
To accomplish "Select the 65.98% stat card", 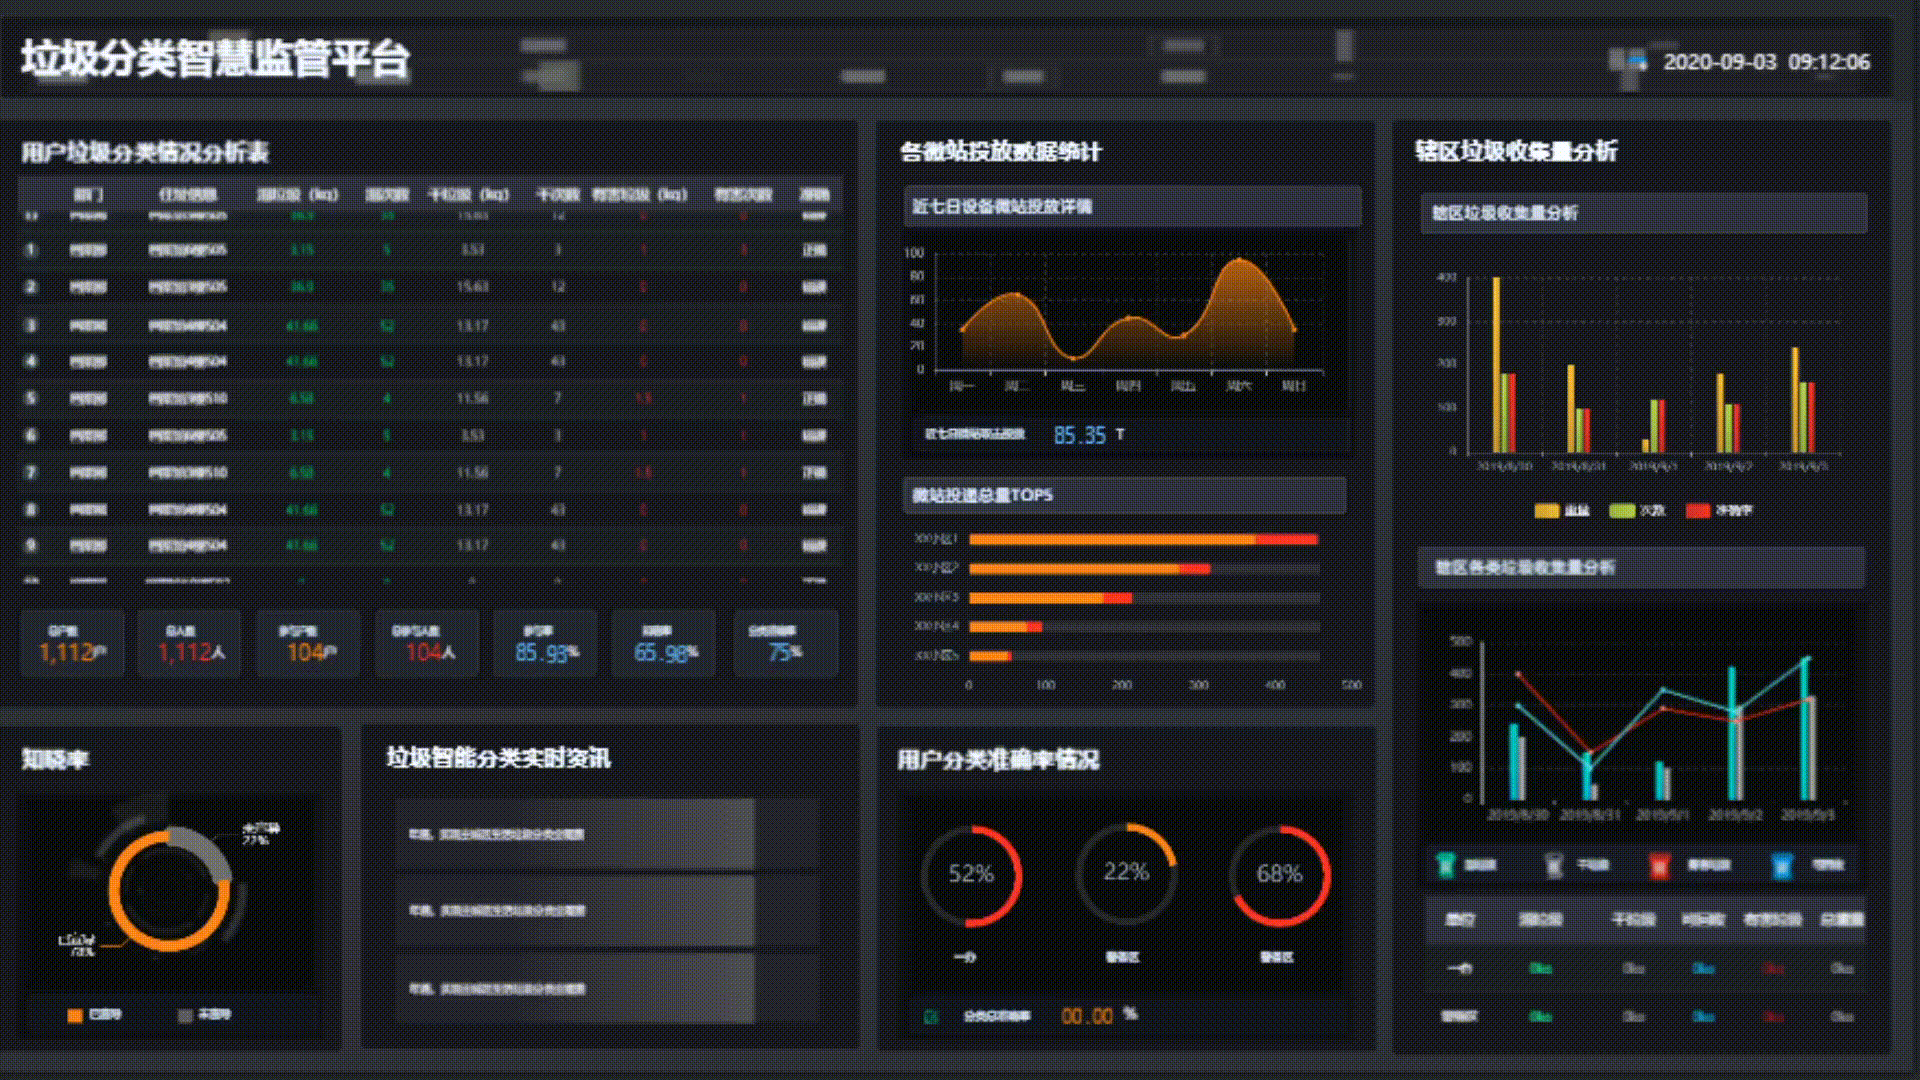I will click(x=665, y=644).
